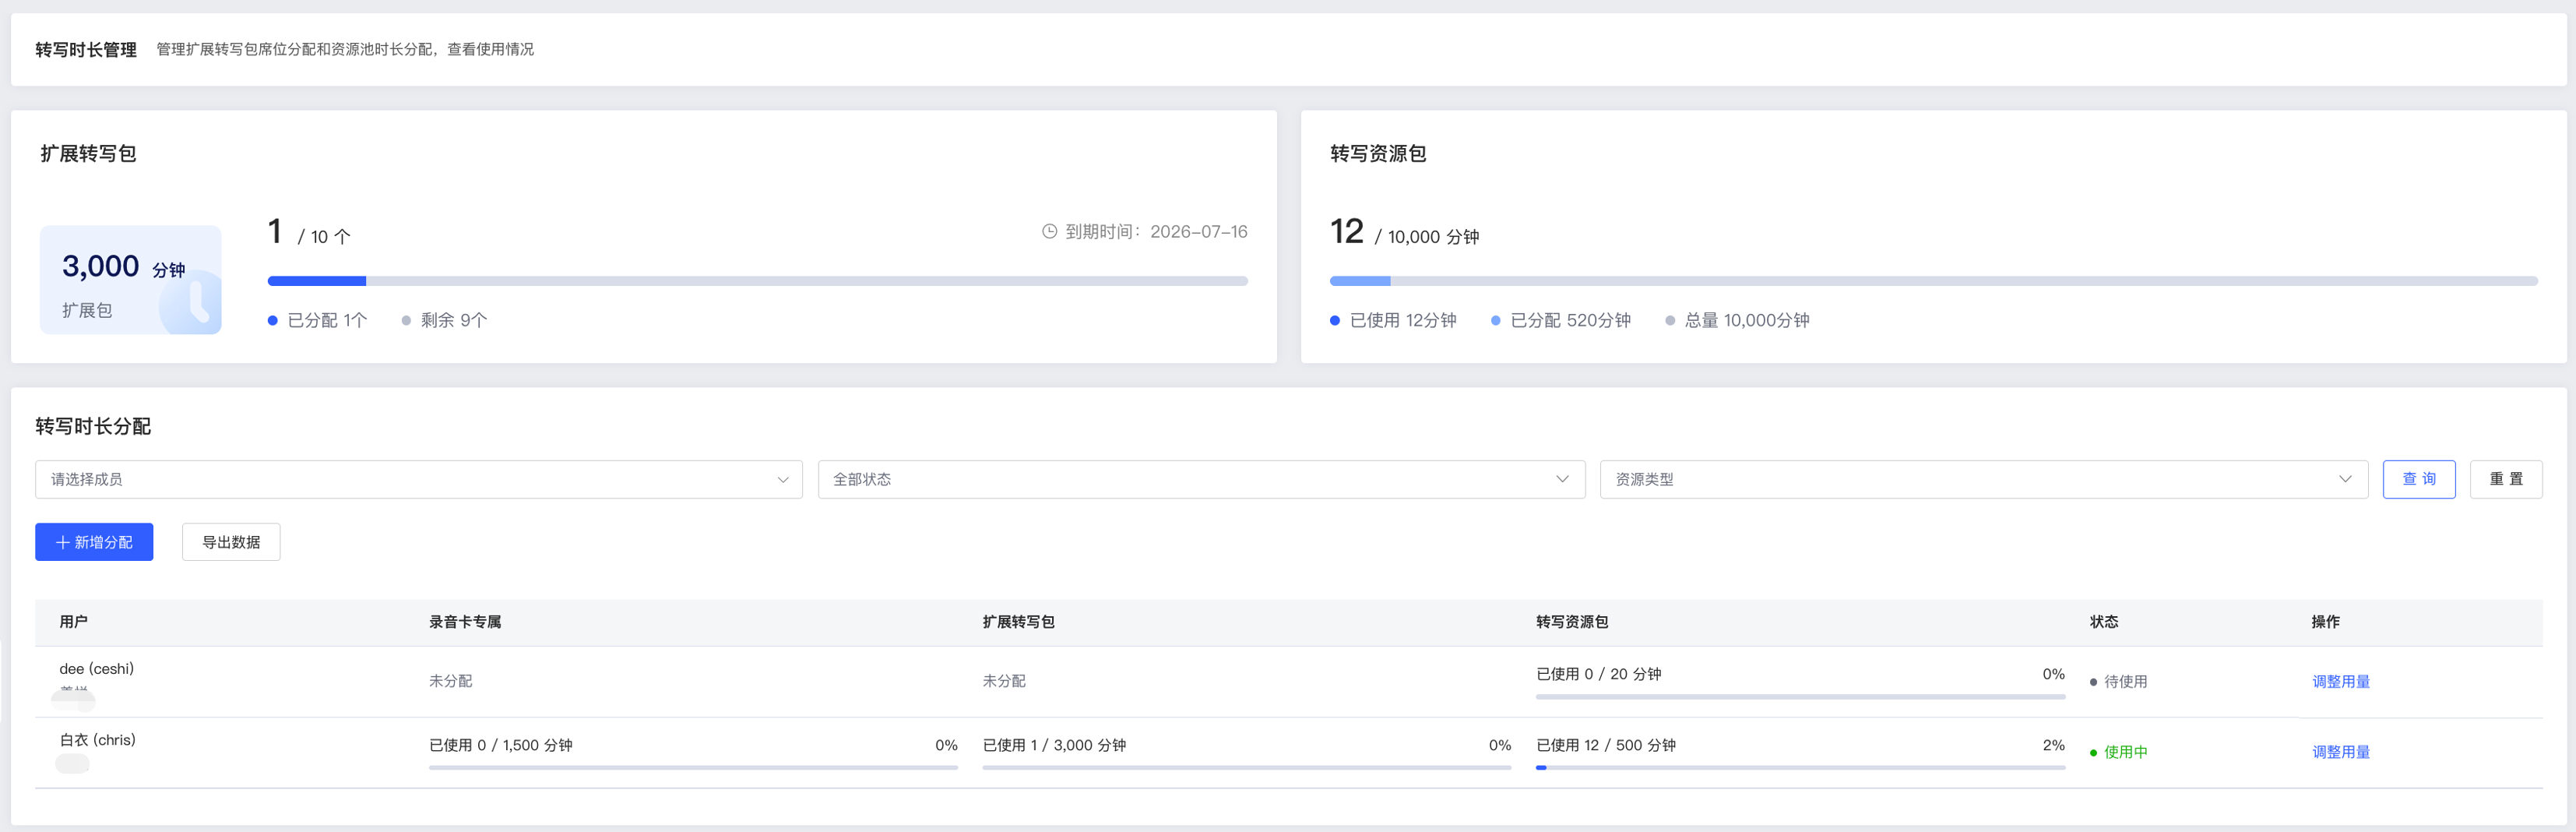Screen dimensions: 2576x832
Task: Click the 查询 search button
Action: click(x=2419, y=479)
